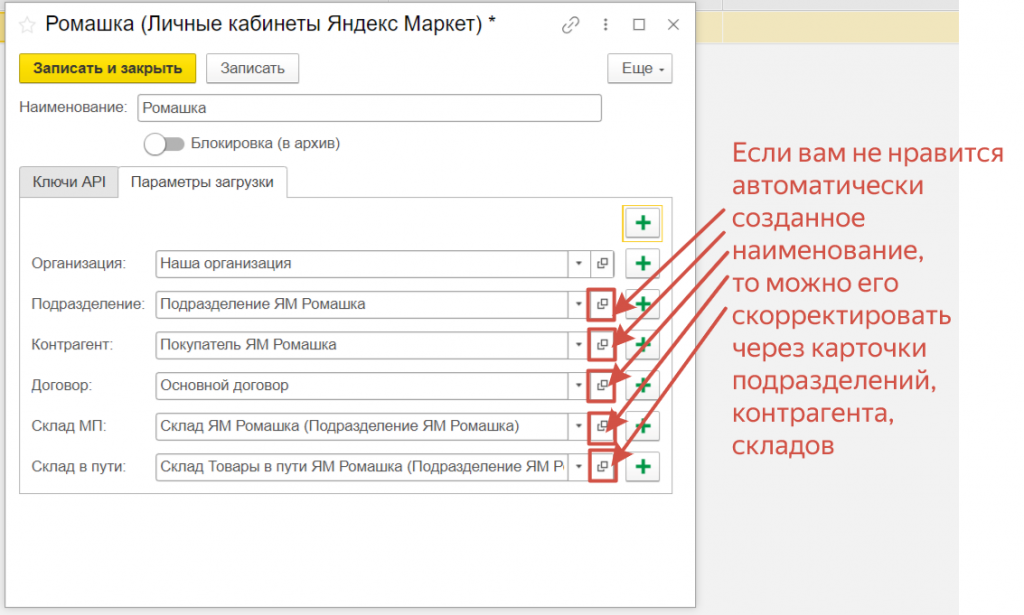This screenshot has height=615, width=1024.
Task: Expand the Склад МП dropdown list
Action: click(579, 426)
